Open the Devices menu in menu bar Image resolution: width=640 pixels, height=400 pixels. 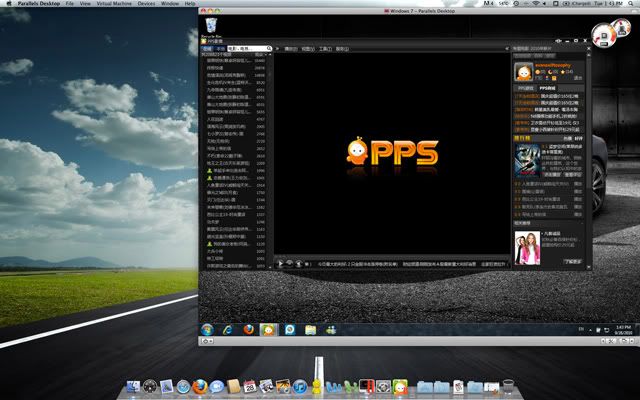pos(146,4)
